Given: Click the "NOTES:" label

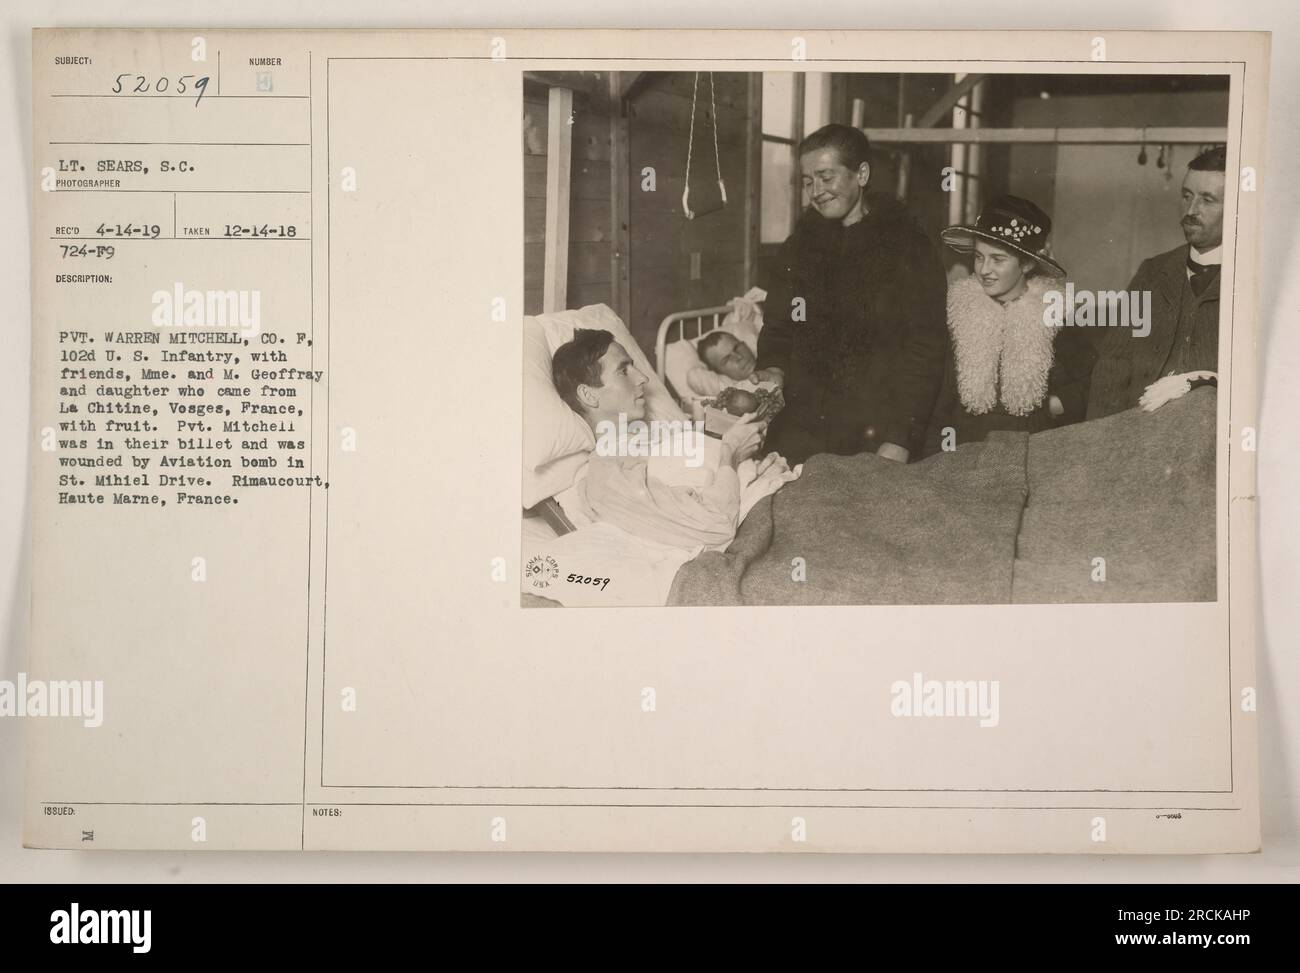Looking at the screenshot, I should (x=328, y=811).
